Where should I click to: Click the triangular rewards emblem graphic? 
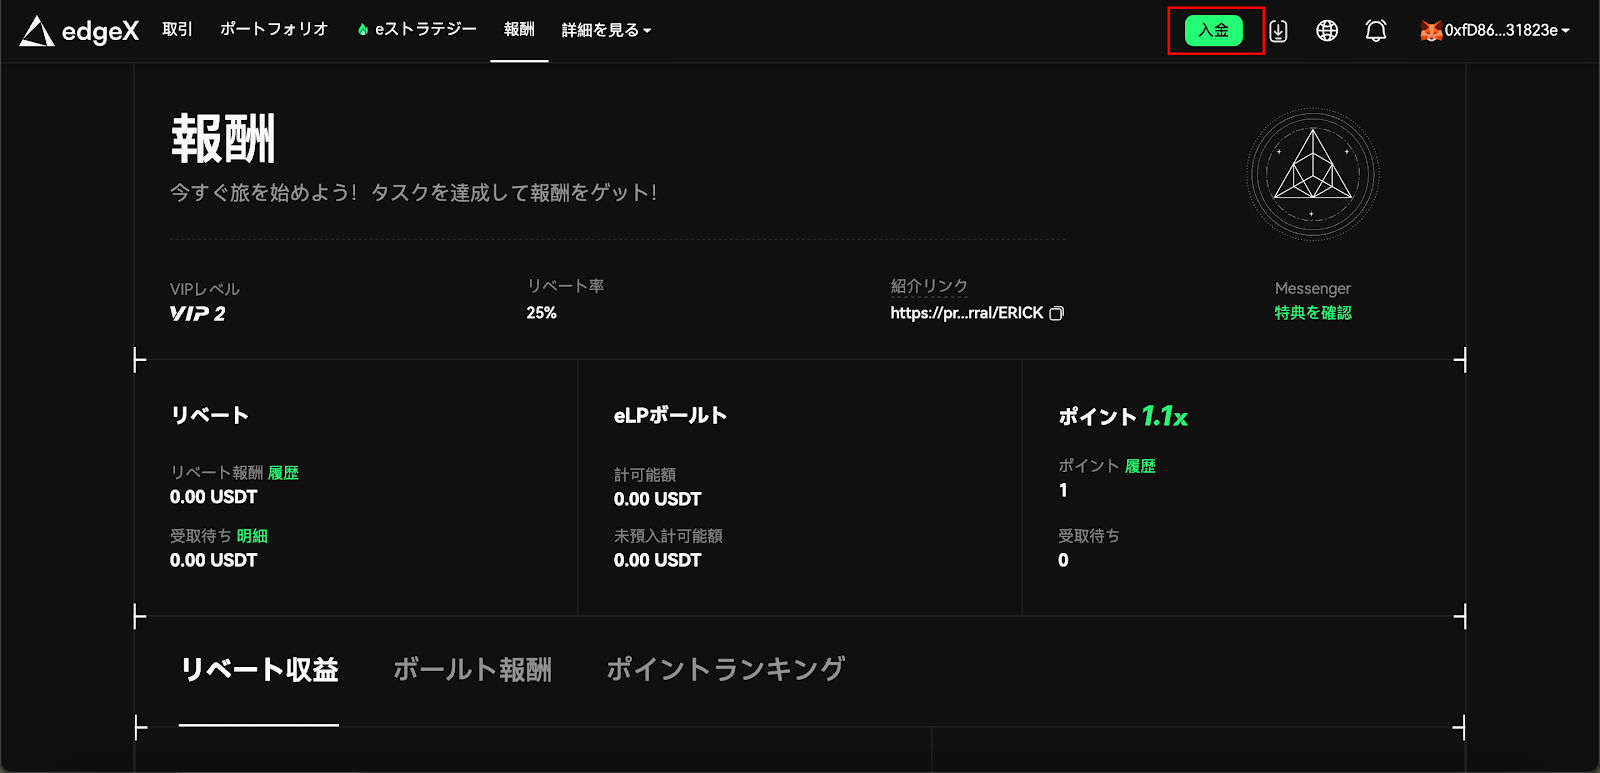tap(1312, 174)
